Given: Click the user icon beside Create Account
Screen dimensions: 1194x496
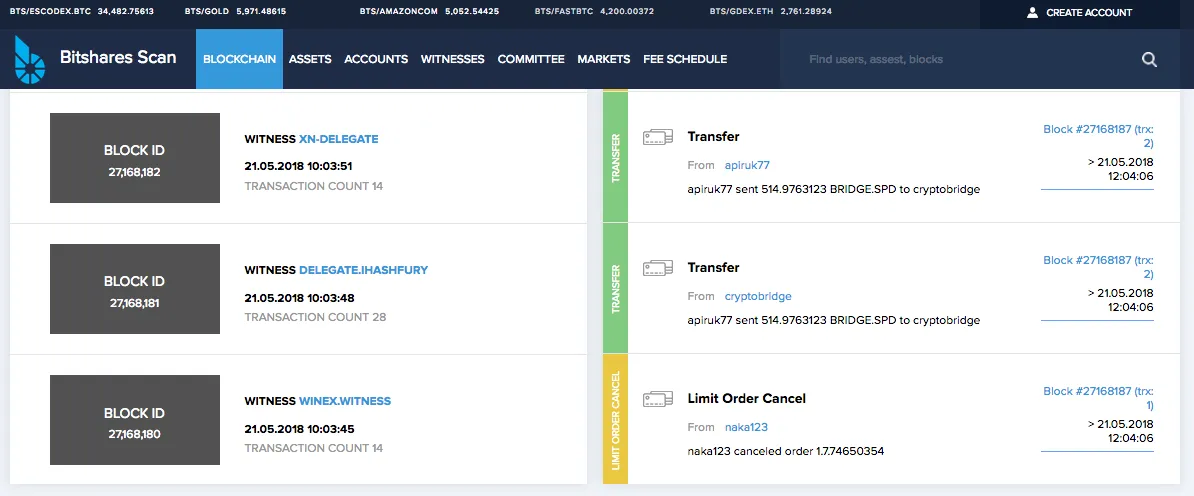Looking at the screenshot, I should click(x=1033, y=12).
